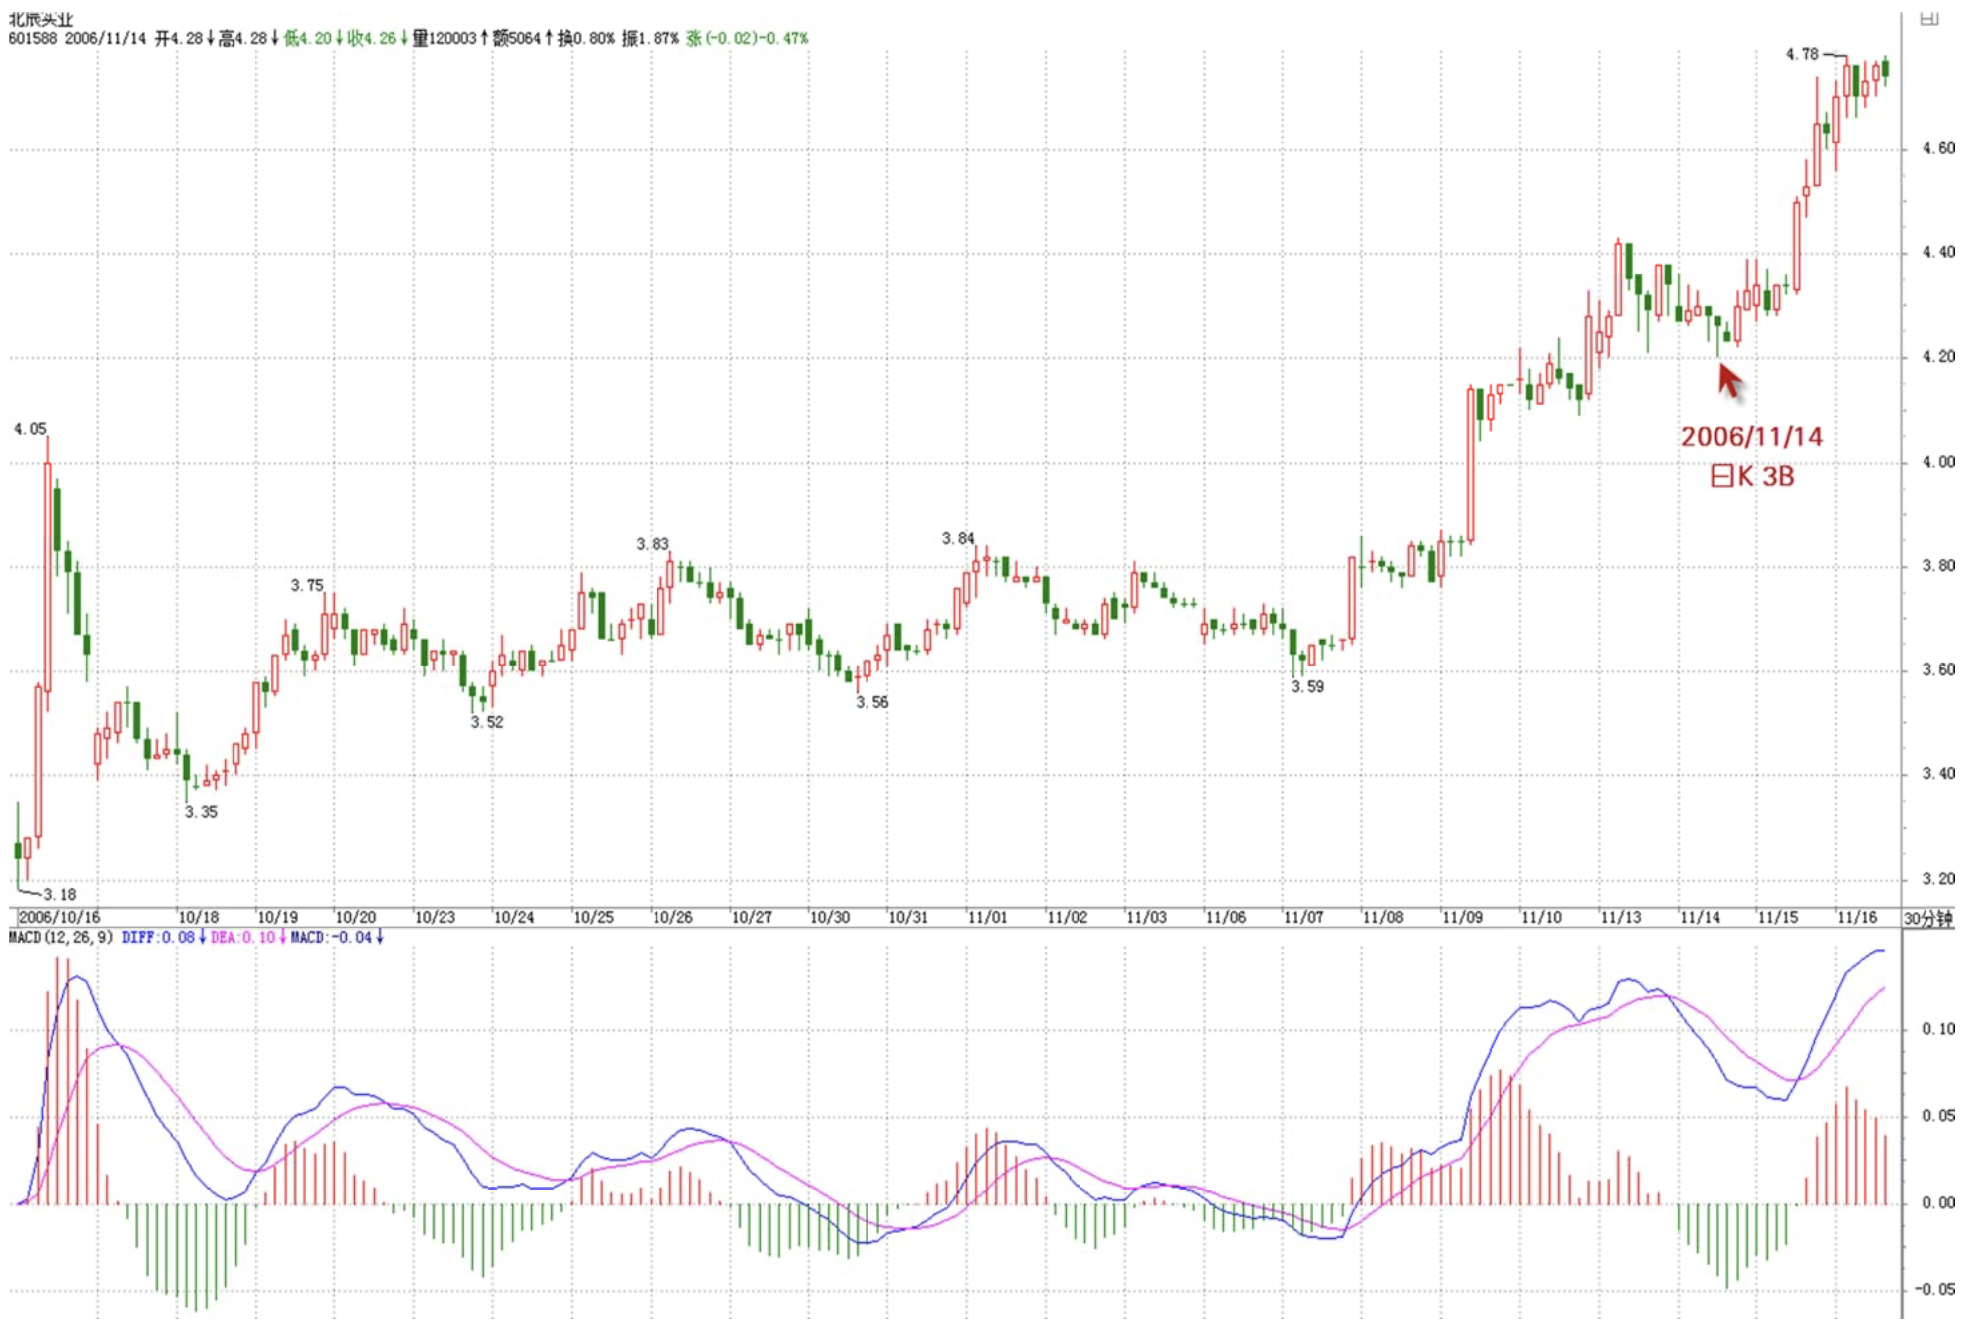Click the 10/26 date on time axis
This screenshot has height=1320, width=1966.
pos(672,918)
